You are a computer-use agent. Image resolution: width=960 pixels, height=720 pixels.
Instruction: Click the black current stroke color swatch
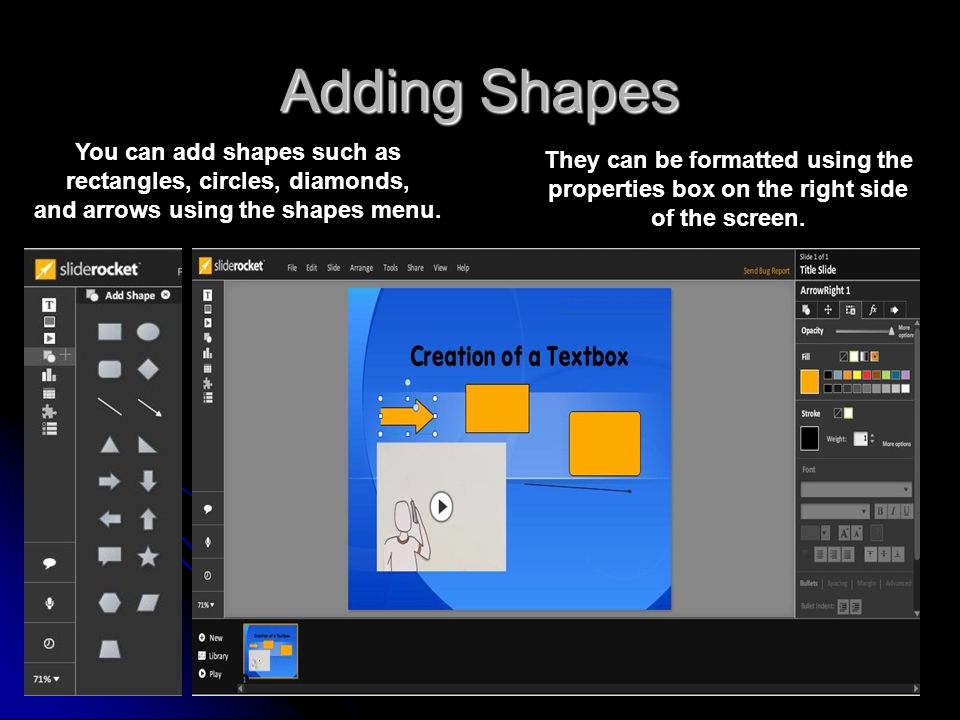809,438
